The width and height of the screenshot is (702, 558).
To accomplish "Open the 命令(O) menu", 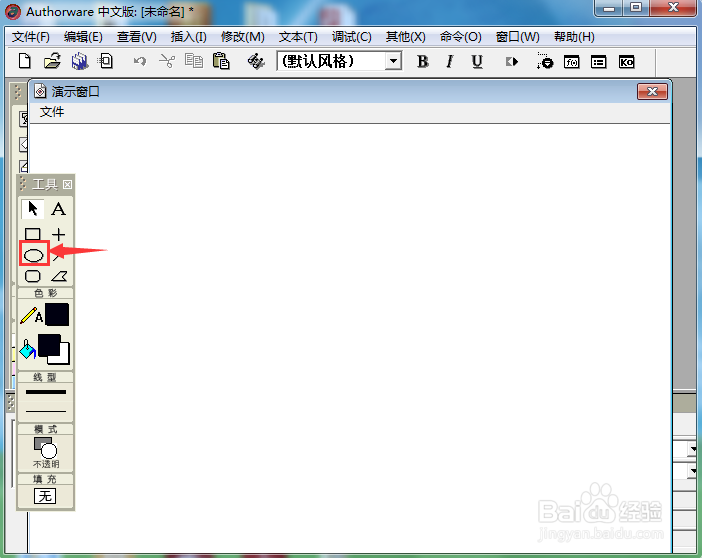I will point(460,37).
